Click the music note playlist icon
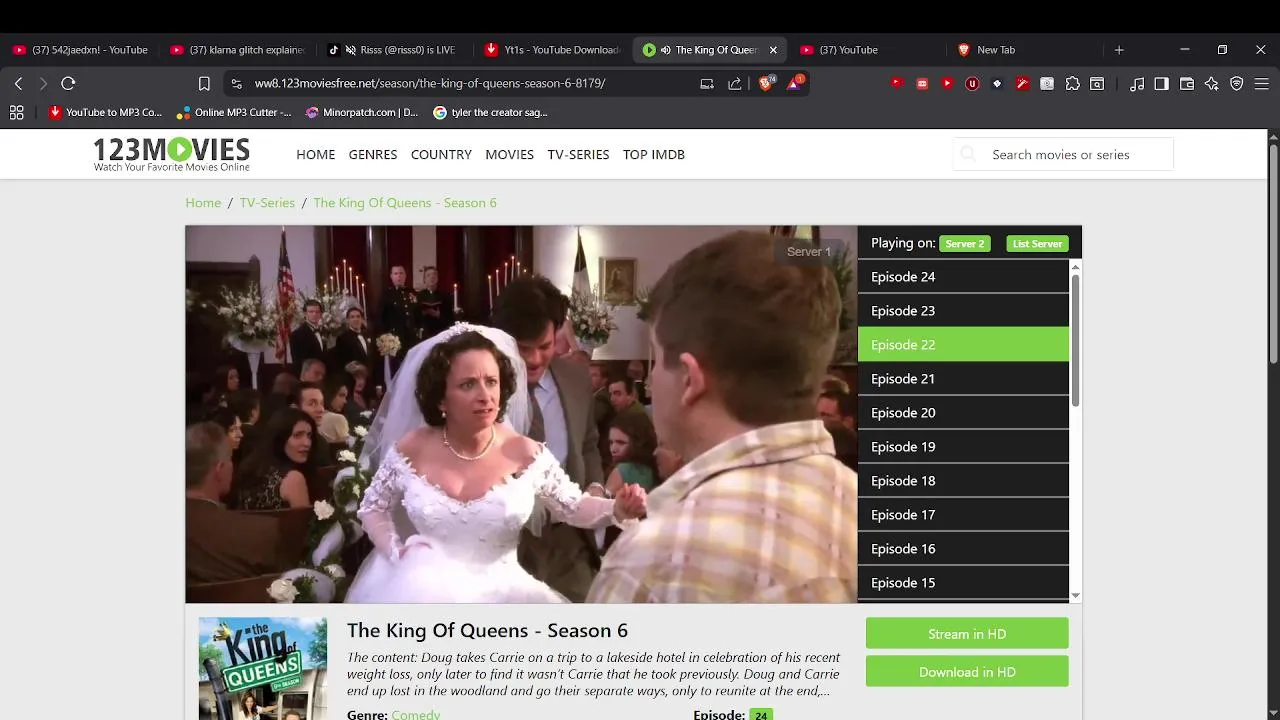Viewport: 1280px width, 720px height. [1136, 84]
